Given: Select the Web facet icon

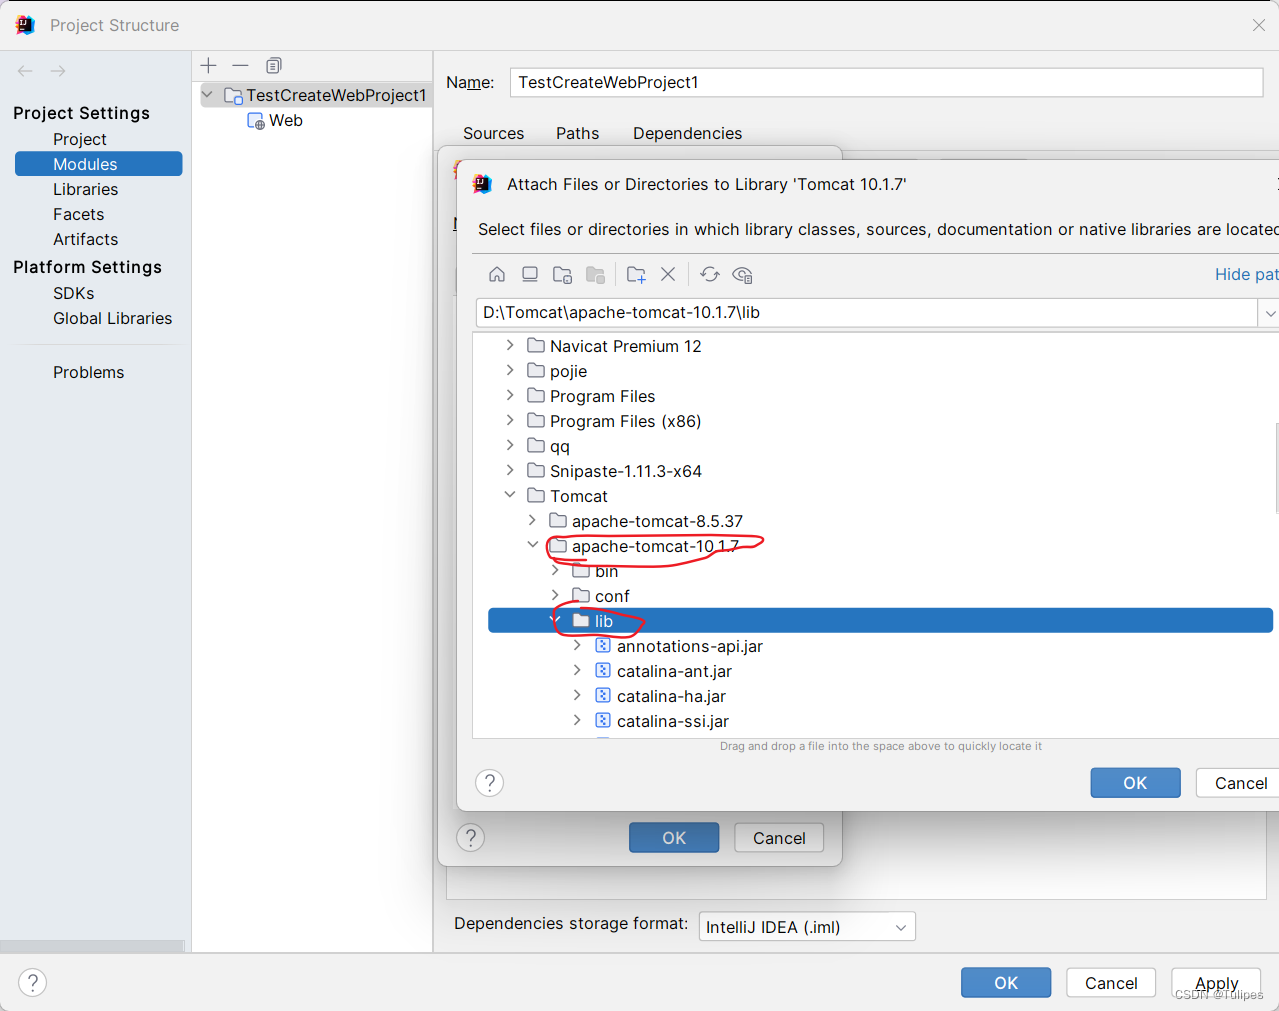Looking at the screenshot, I should 256,121.
